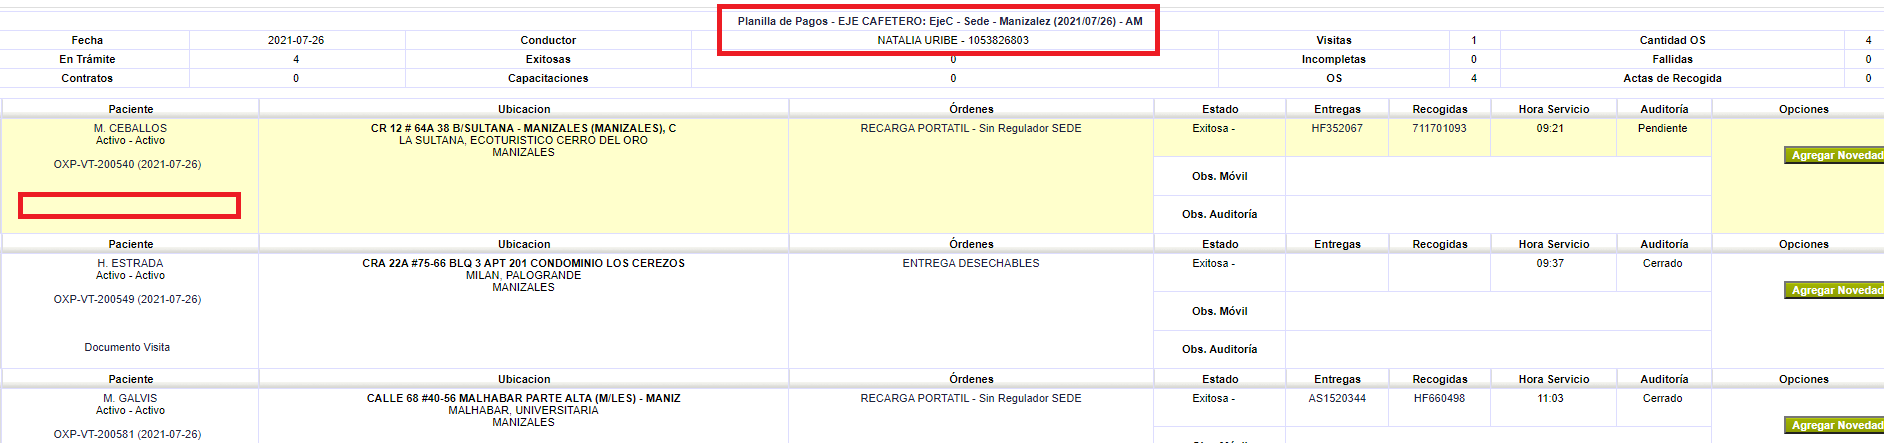Click service time 09:21
Viewport: 1884px width, 443px height.
1550,128
